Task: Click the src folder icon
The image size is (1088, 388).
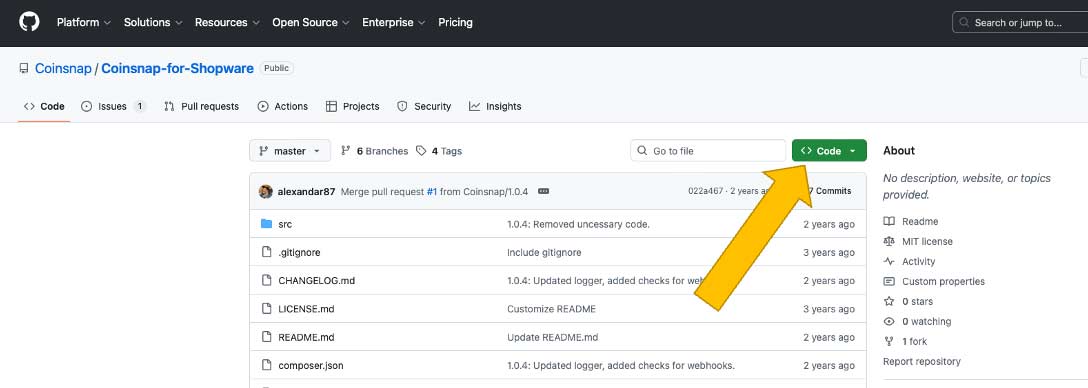Action: point(266,223)
